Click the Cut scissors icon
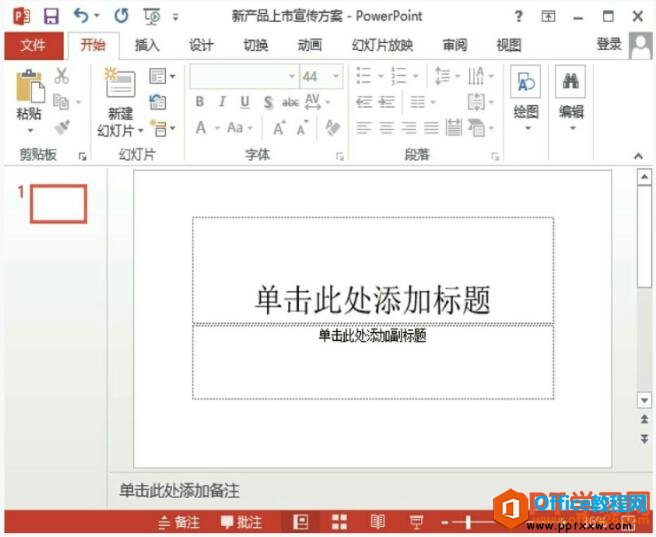This screenshot has height=537, width=656. point(62,76)
